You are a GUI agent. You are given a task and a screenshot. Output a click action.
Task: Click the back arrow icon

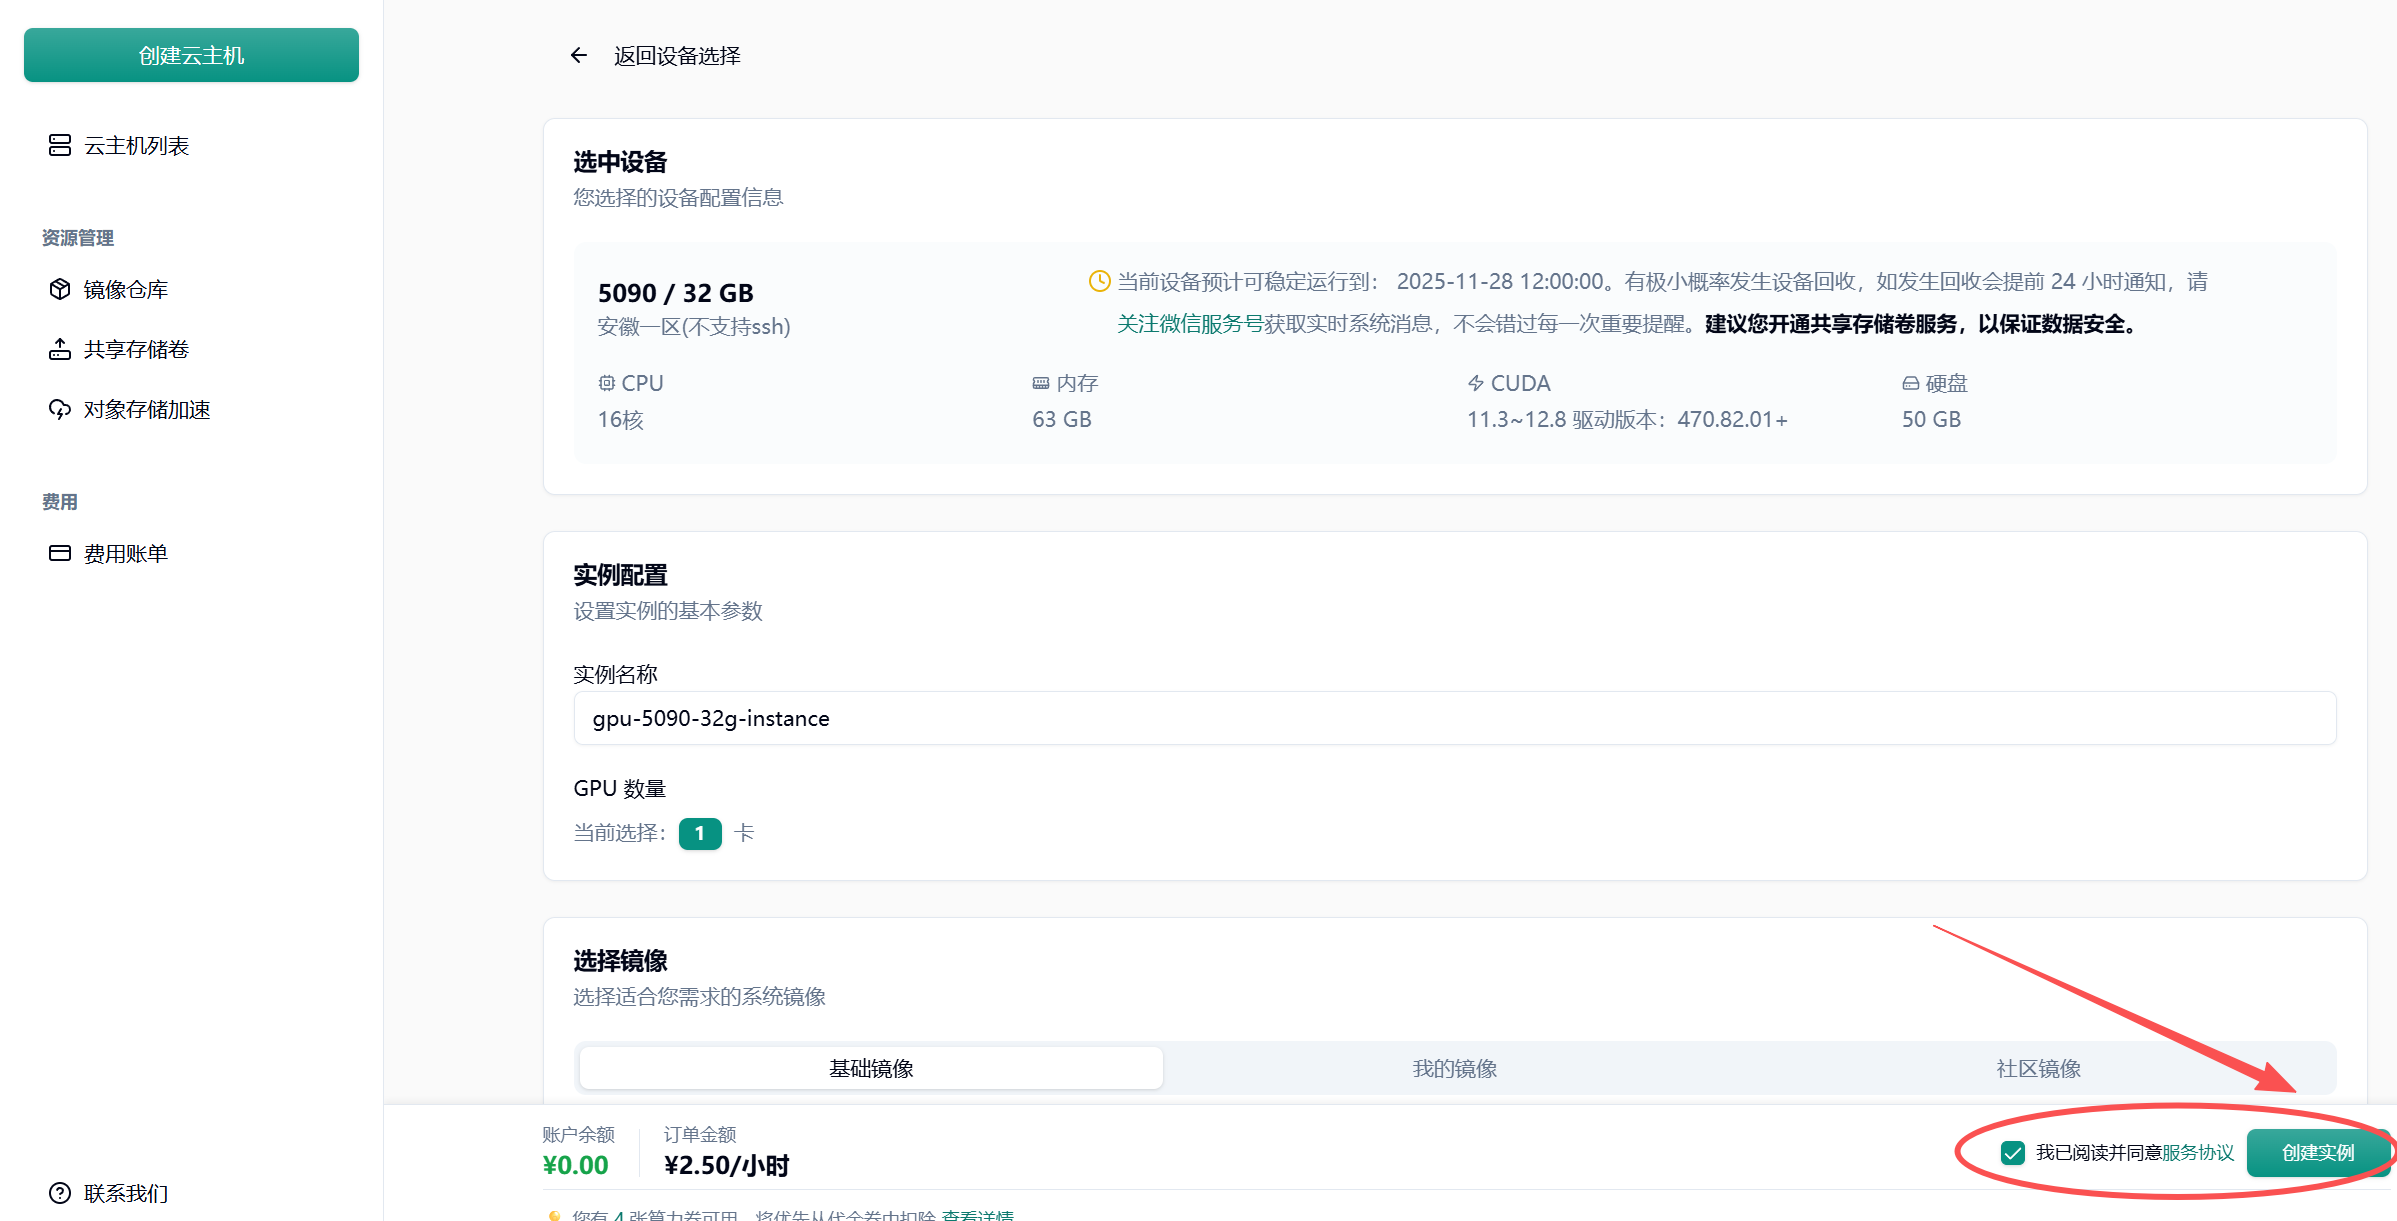coord(578,56)
